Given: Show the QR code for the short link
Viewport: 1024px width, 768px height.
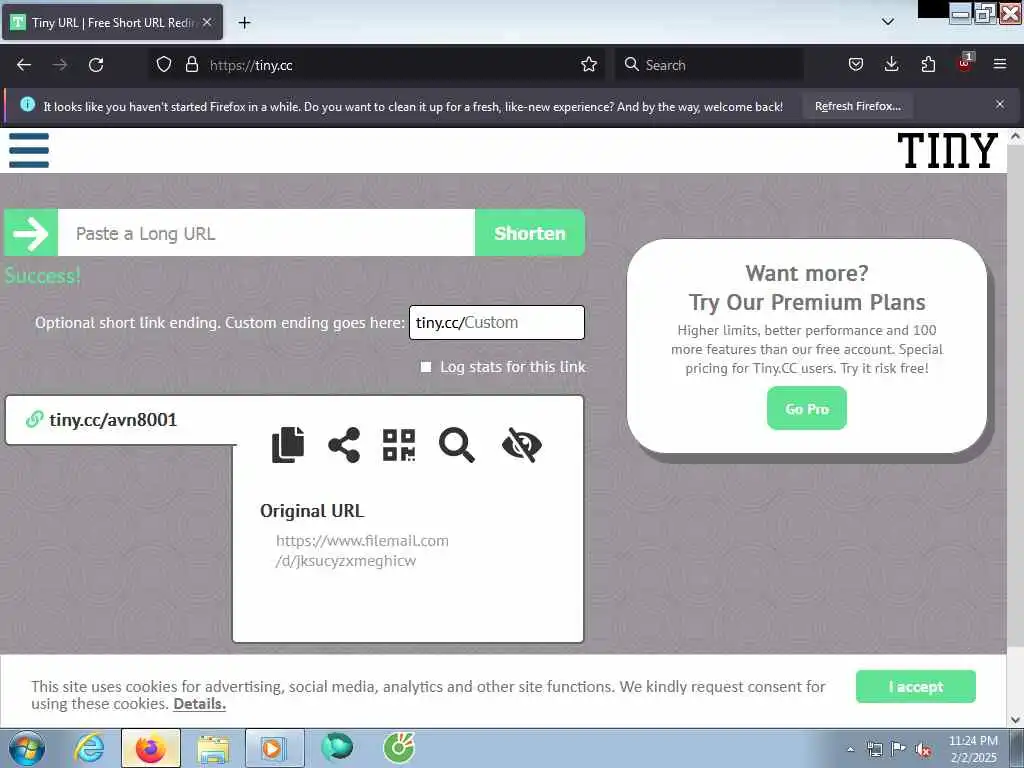Looking at the screenshot, I should tap(399, 445).
